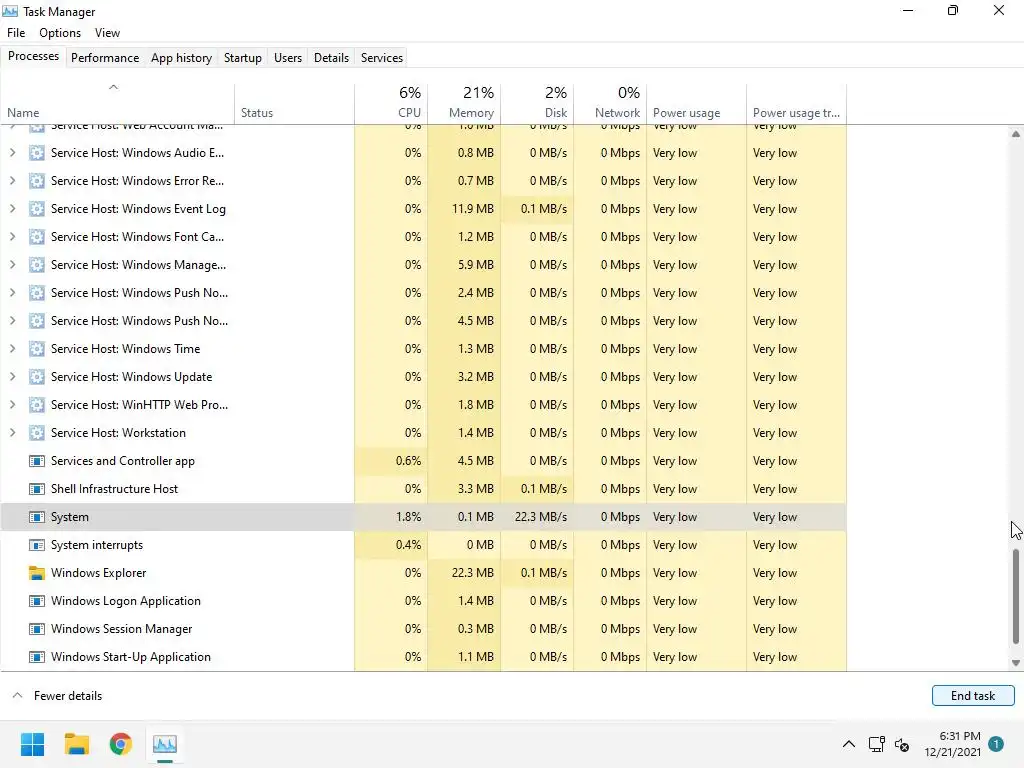Click the Windows Session Manager icon
The height and width of the screenshot is (768, 1024).
(37, 629)
